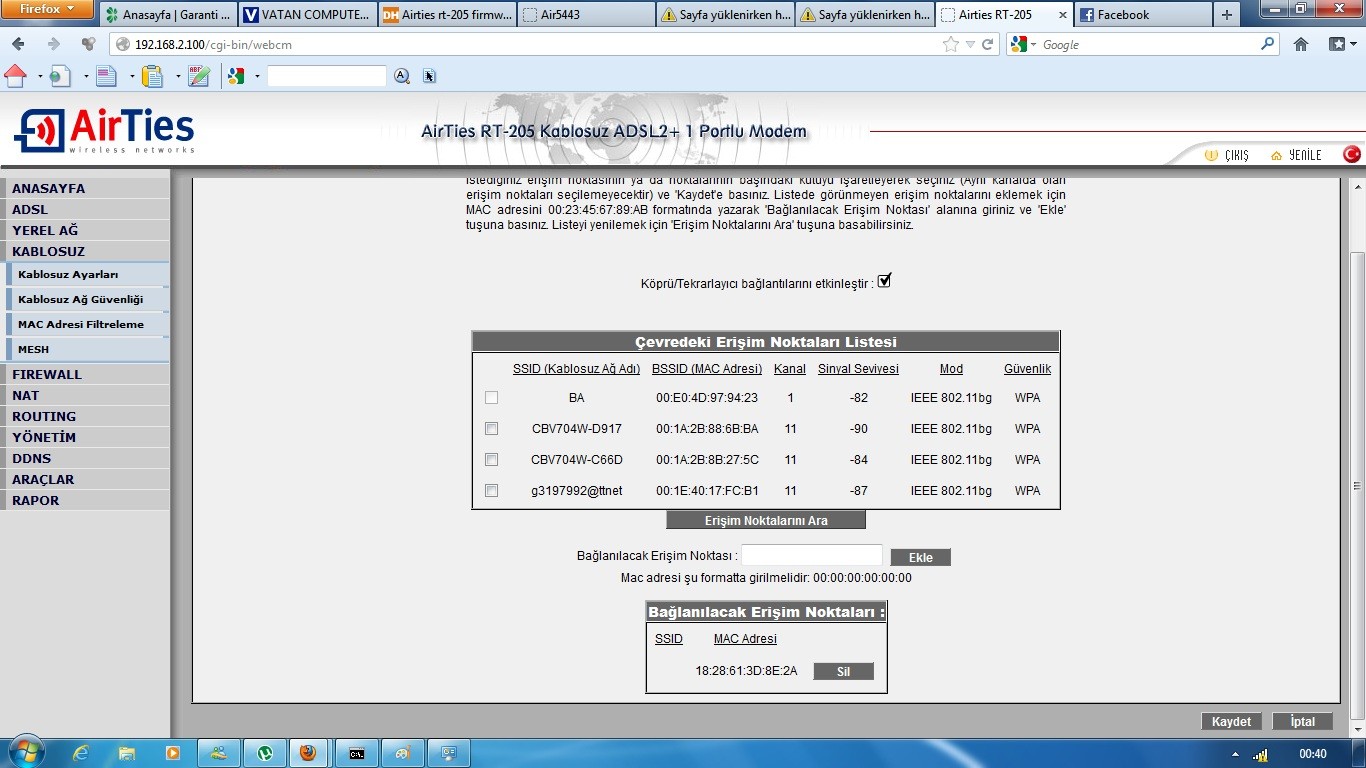
Task: Open YÖNETİM sidebar menu
Action: coord(85,437)
